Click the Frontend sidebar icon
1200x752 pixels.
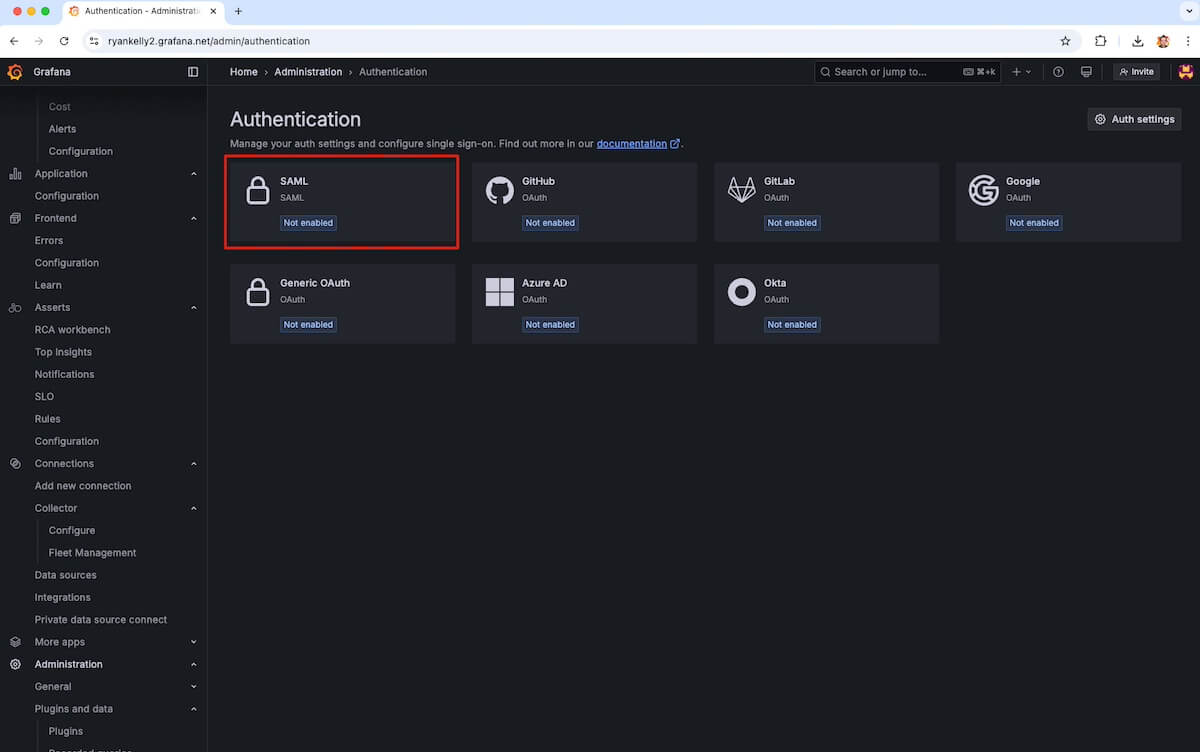pos(15,218)
